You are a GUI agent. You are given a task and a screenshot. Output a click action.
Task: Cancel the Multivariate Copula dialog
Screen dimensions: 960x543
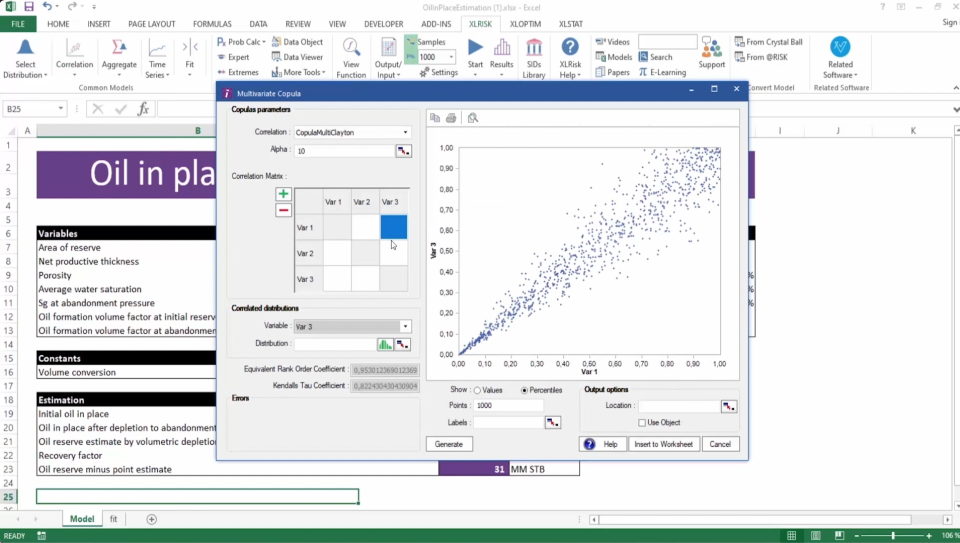pos(720,444)
